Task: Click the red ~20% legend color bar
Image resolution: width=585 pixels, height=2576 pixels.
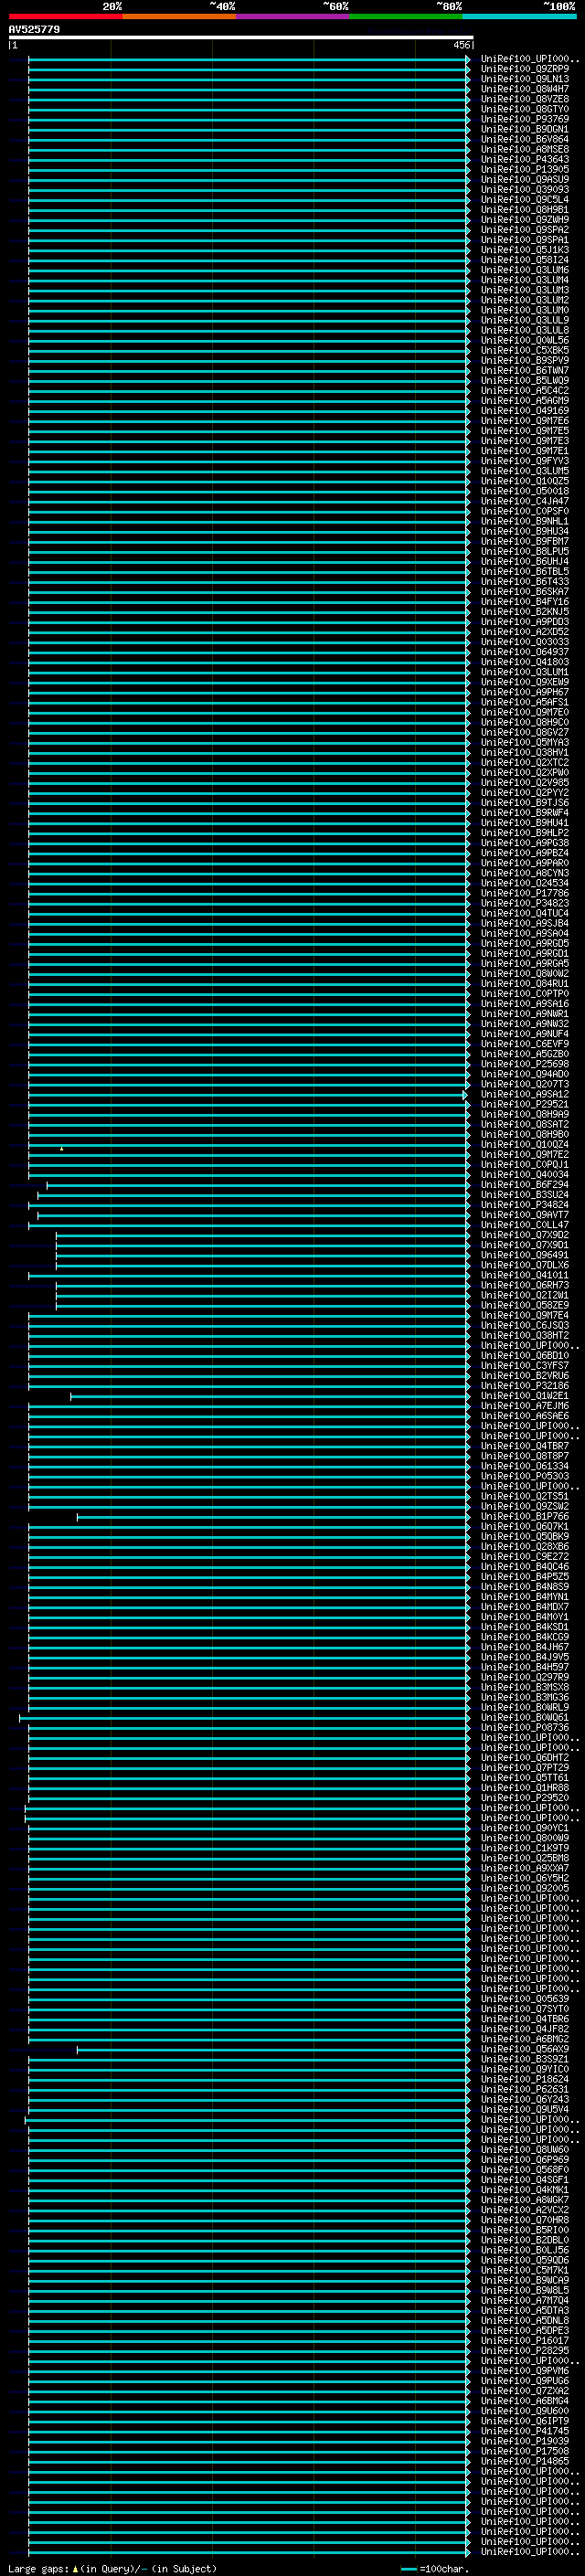Action: click(x=65, y=17)
